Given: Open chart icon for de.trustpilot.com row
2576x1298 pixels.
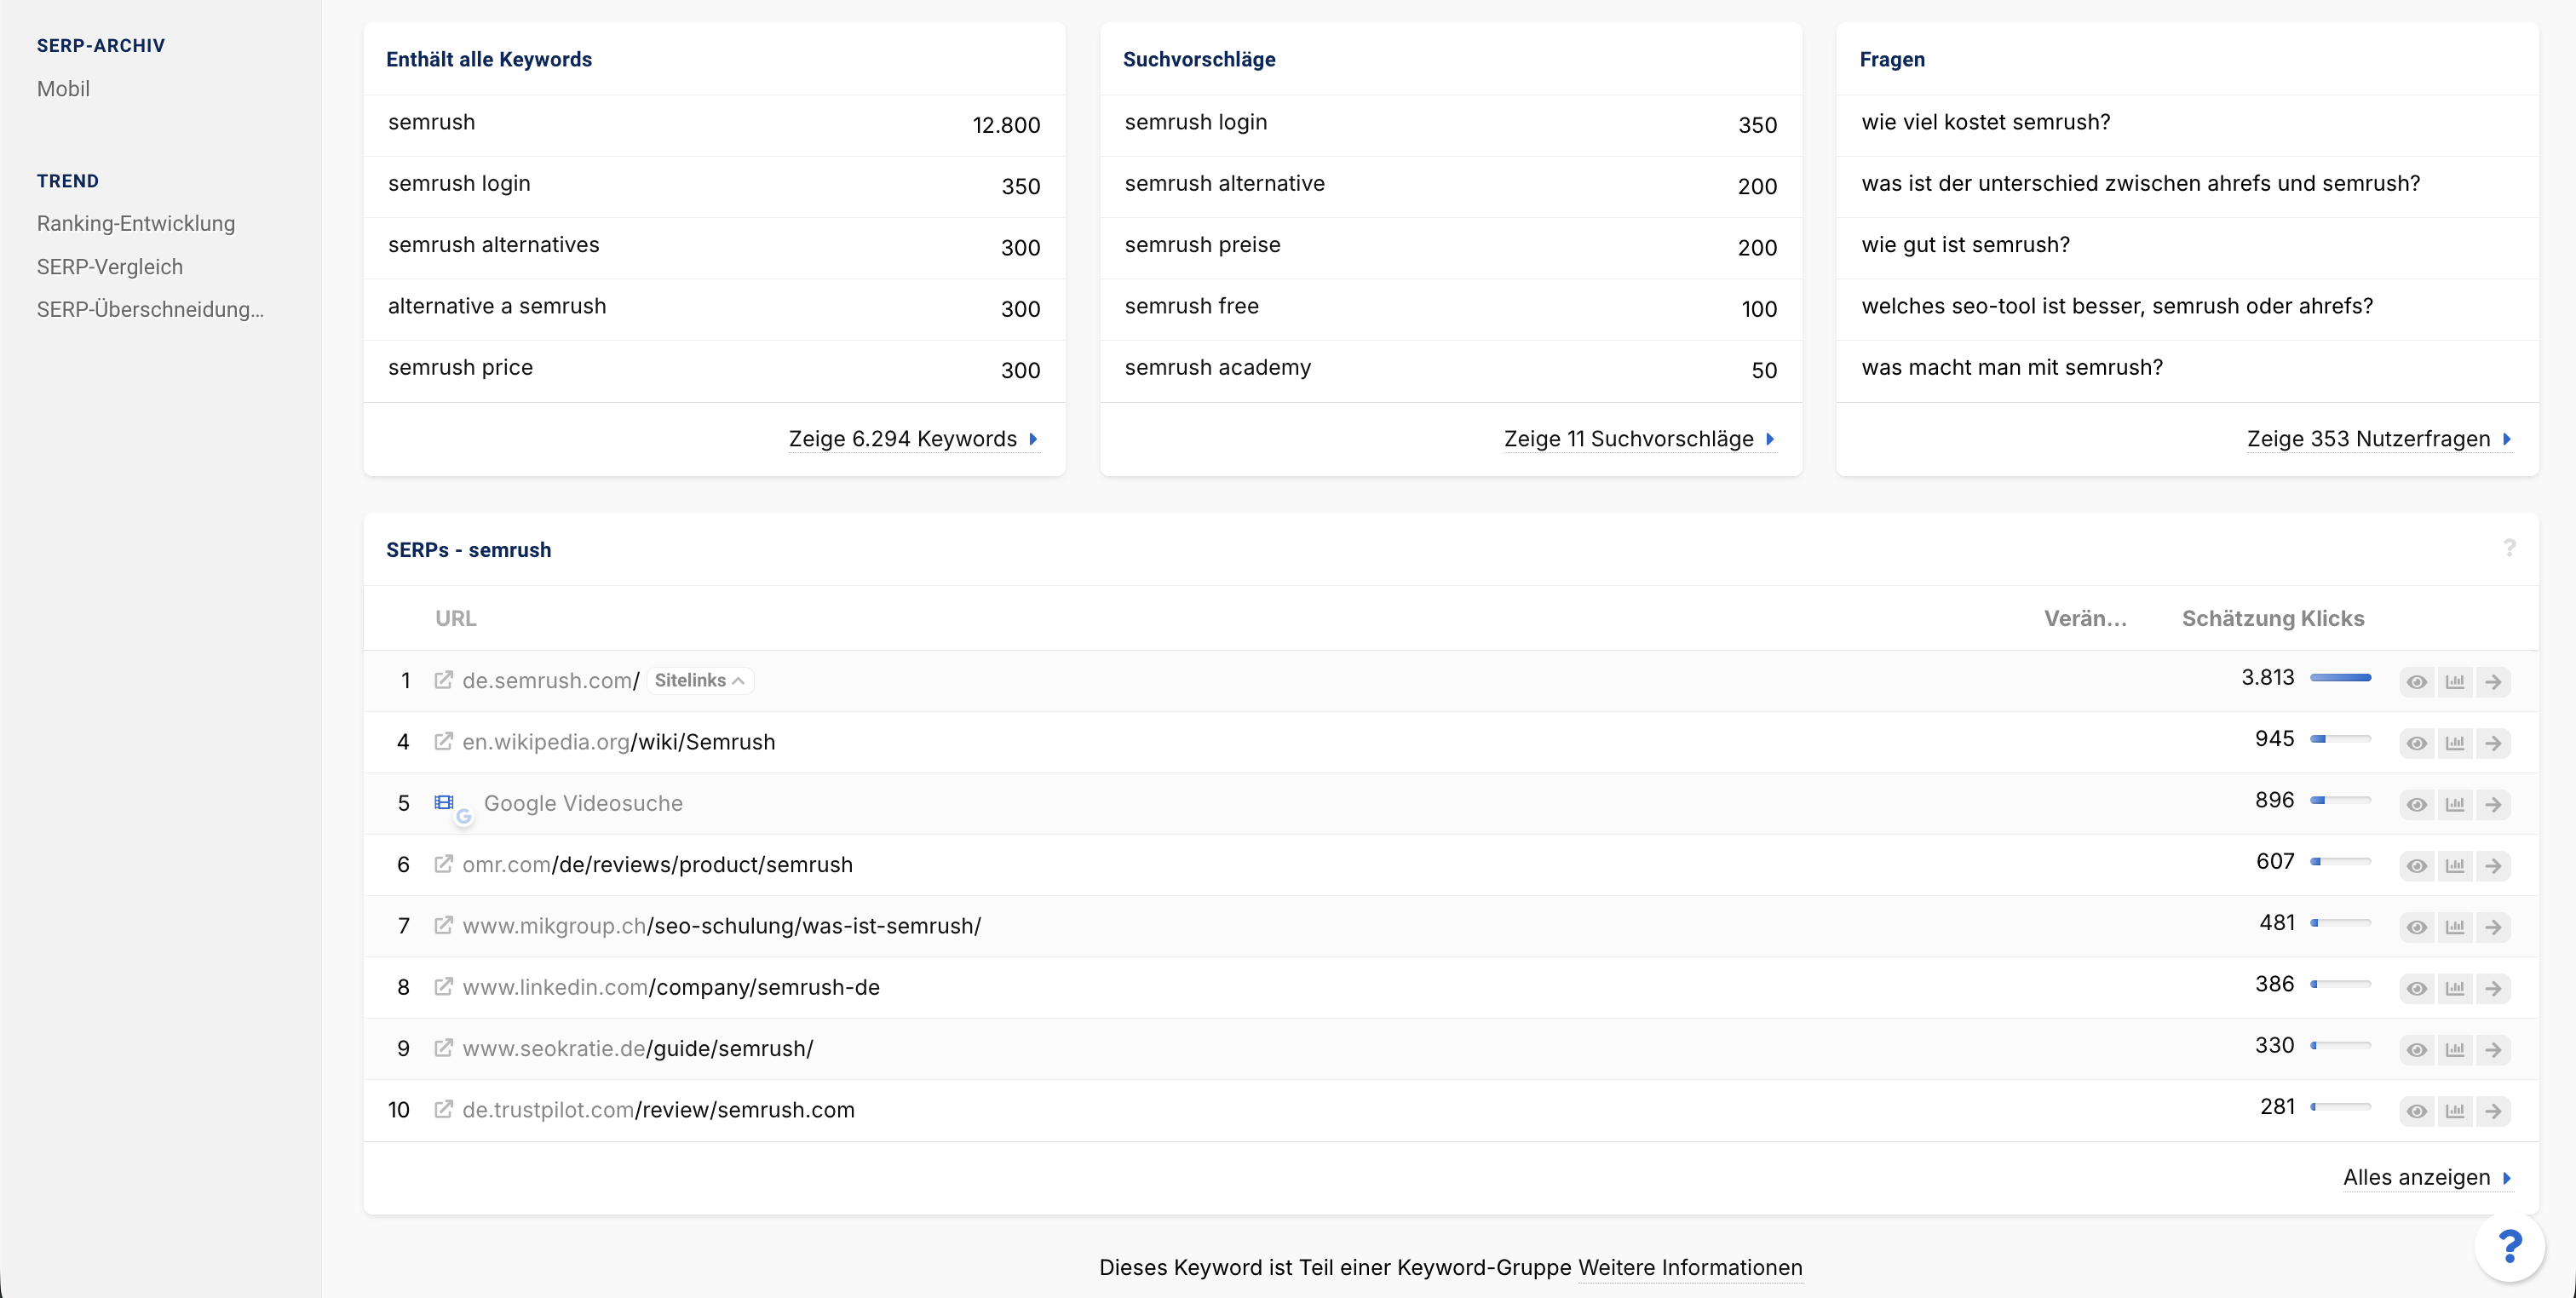Looking at the screenshot, I should pyautogui.click(x=2455, y=1111).
